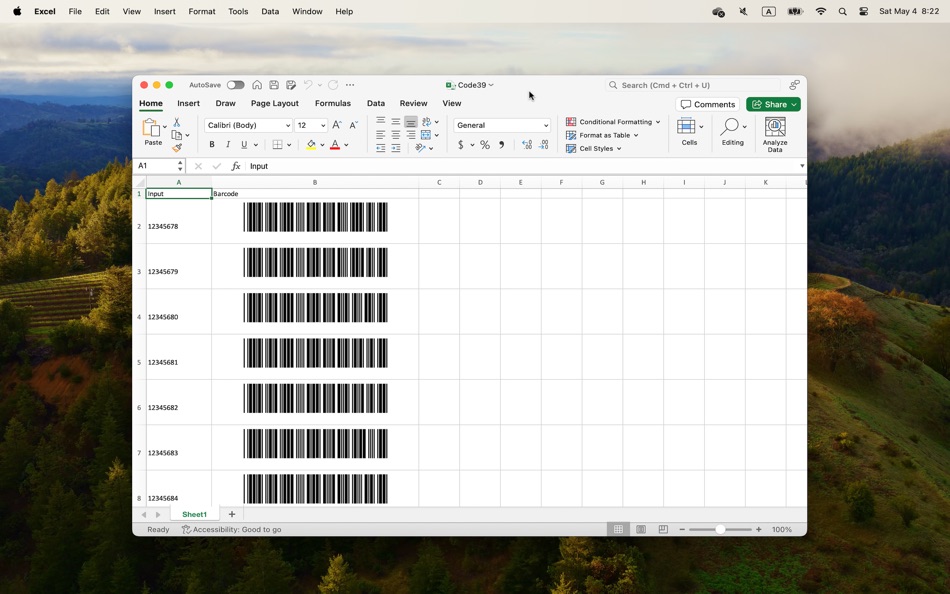Image resolution: width=950 pixels, height=594 pixels.
Task: Click the Increase Font Size icon
Action: coord(337,125)
